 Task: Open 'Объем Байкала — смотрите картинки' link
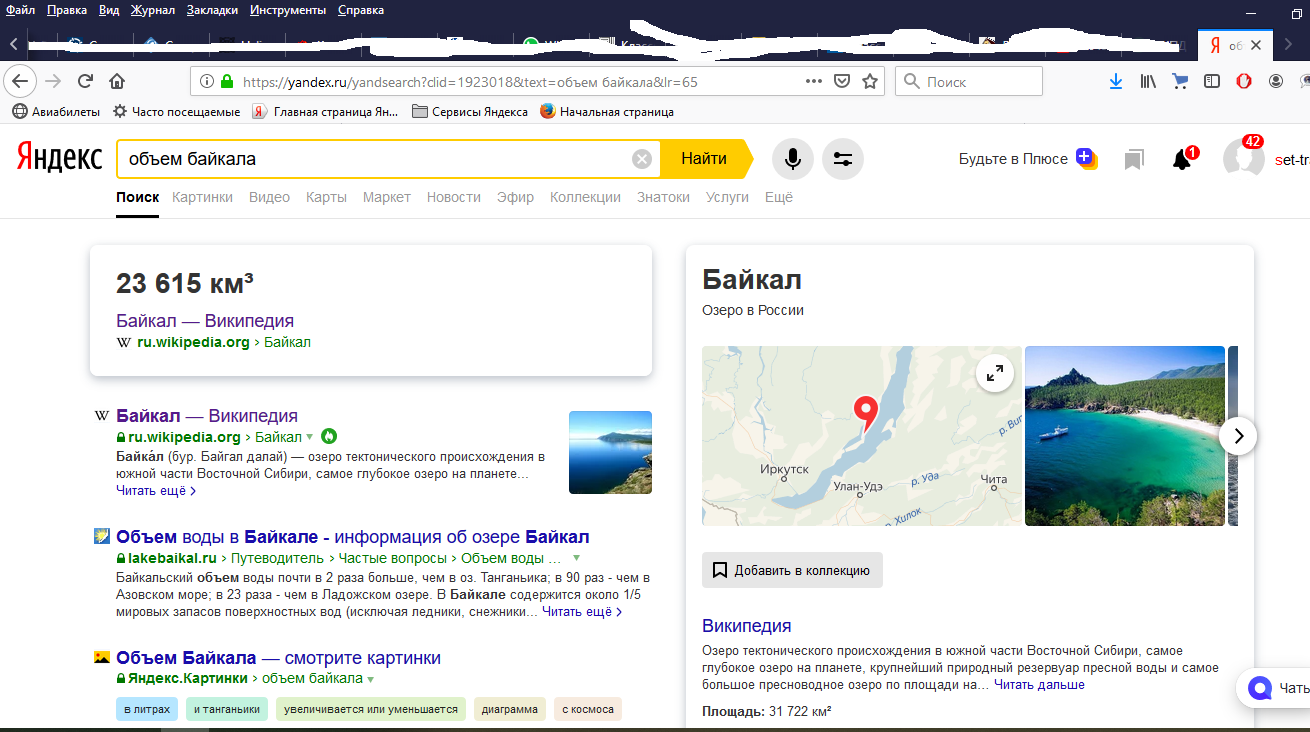point(278,658)
